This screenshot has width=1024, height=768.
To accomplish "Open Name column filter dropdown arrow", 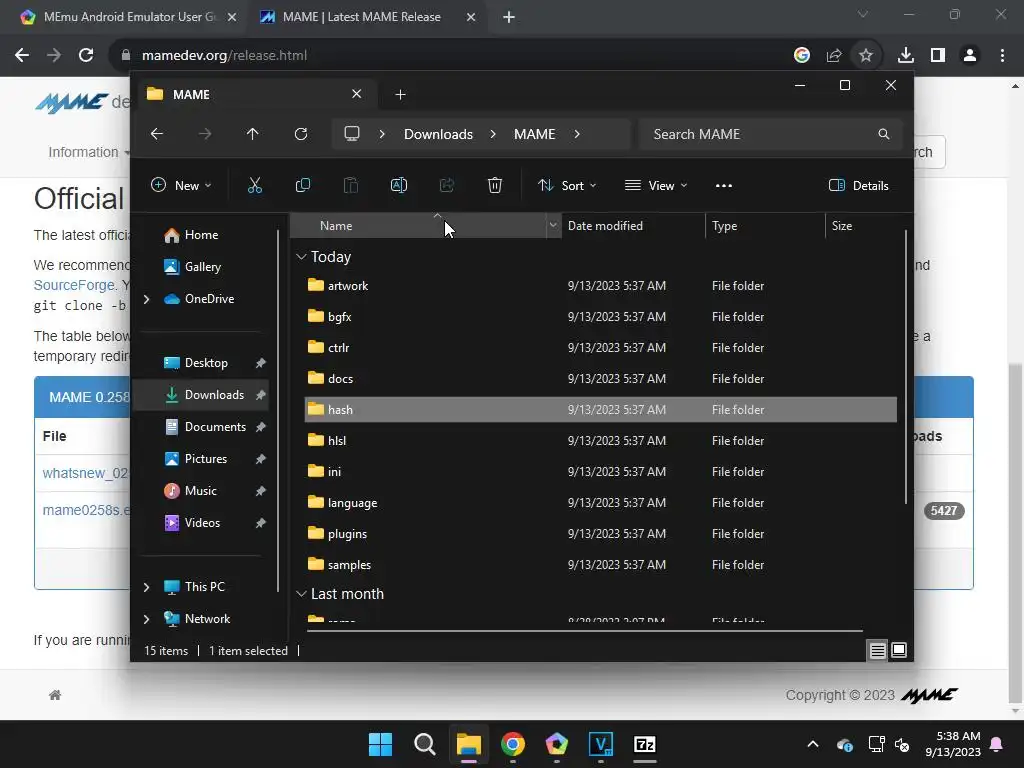I will click(553, 225).
